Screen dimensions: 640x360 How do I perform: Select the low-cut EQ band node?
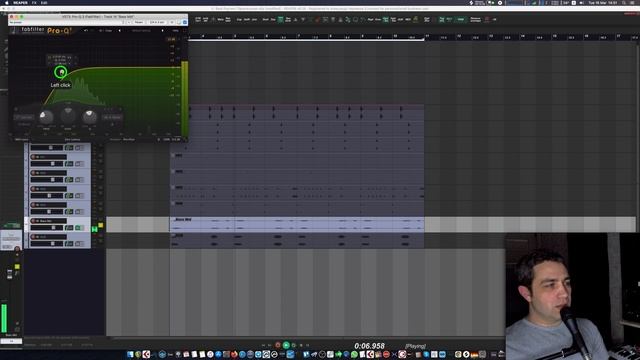pyautogui.click(x=61, y=73)
